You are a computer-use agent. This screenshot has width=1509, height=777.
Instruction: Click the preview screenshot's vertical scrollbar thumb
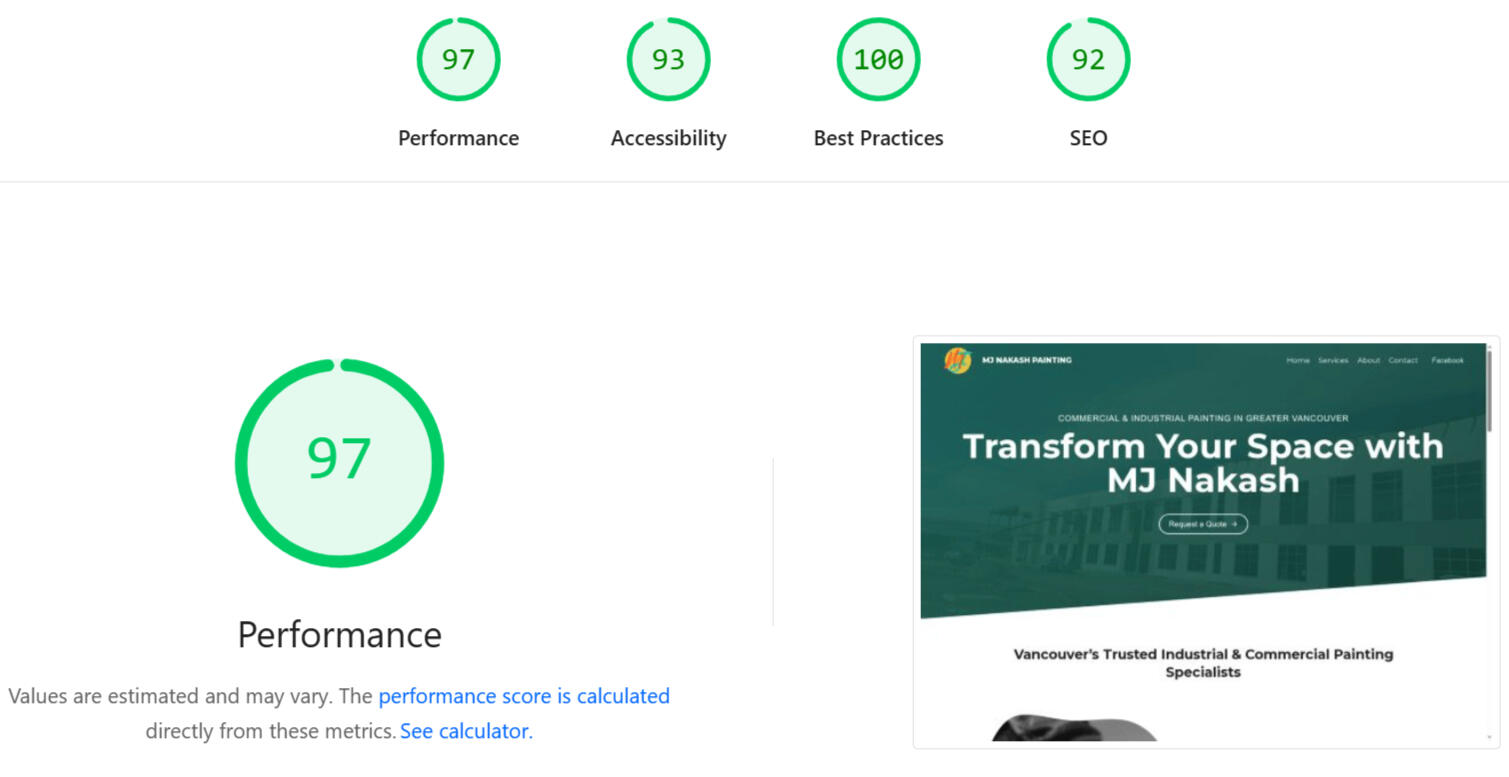click(1489, 390)
